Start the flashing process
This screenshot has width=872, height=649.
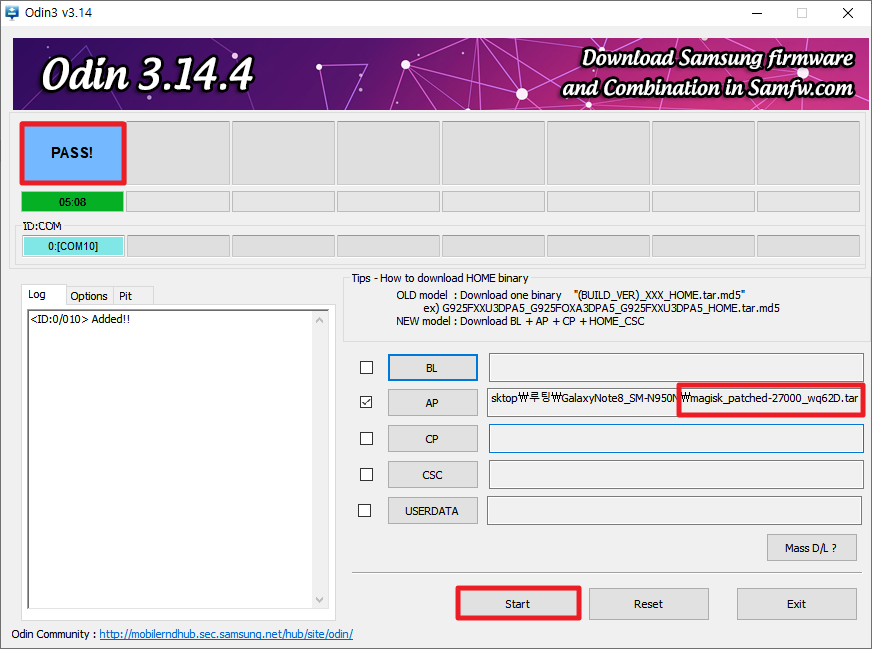coord(518,603)
